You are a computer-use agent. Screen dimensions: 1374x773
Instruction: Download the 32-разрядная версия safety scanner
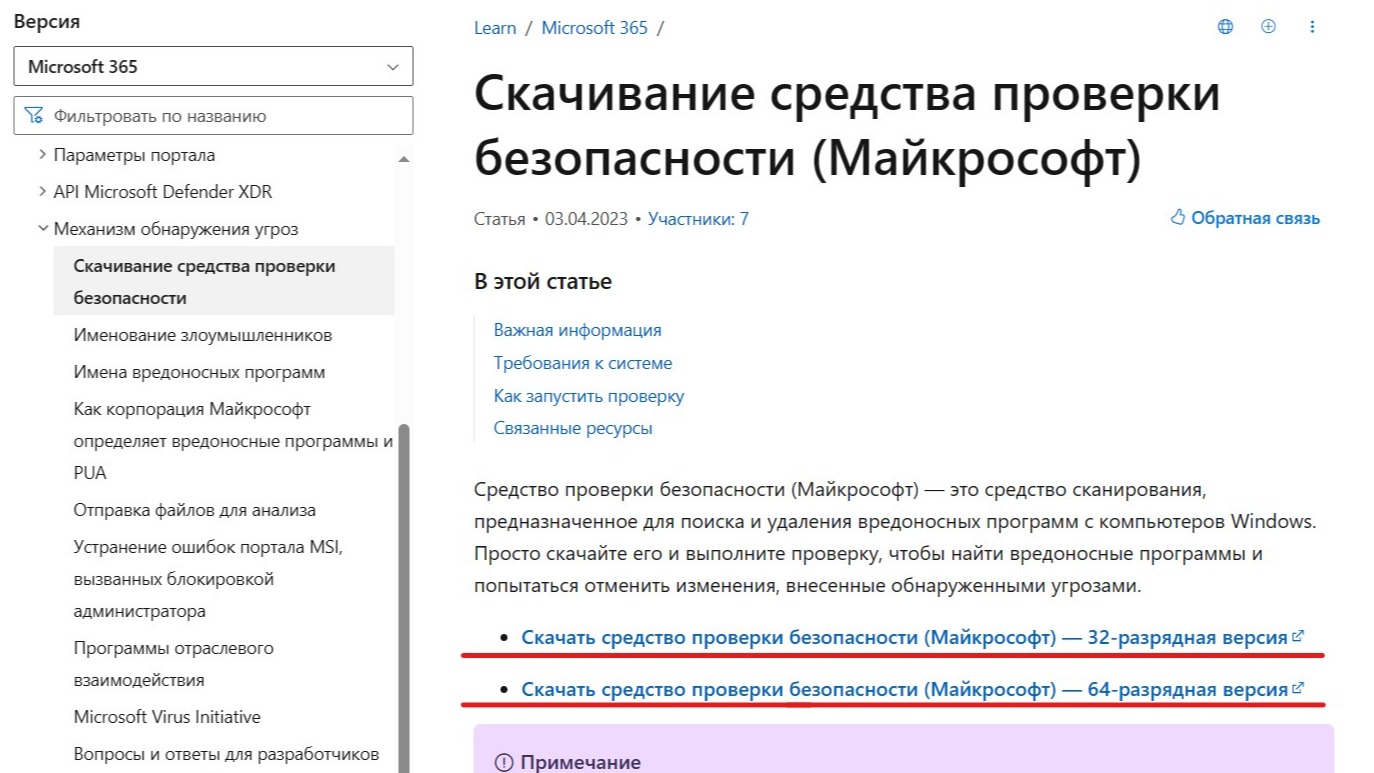click(904, 637)
